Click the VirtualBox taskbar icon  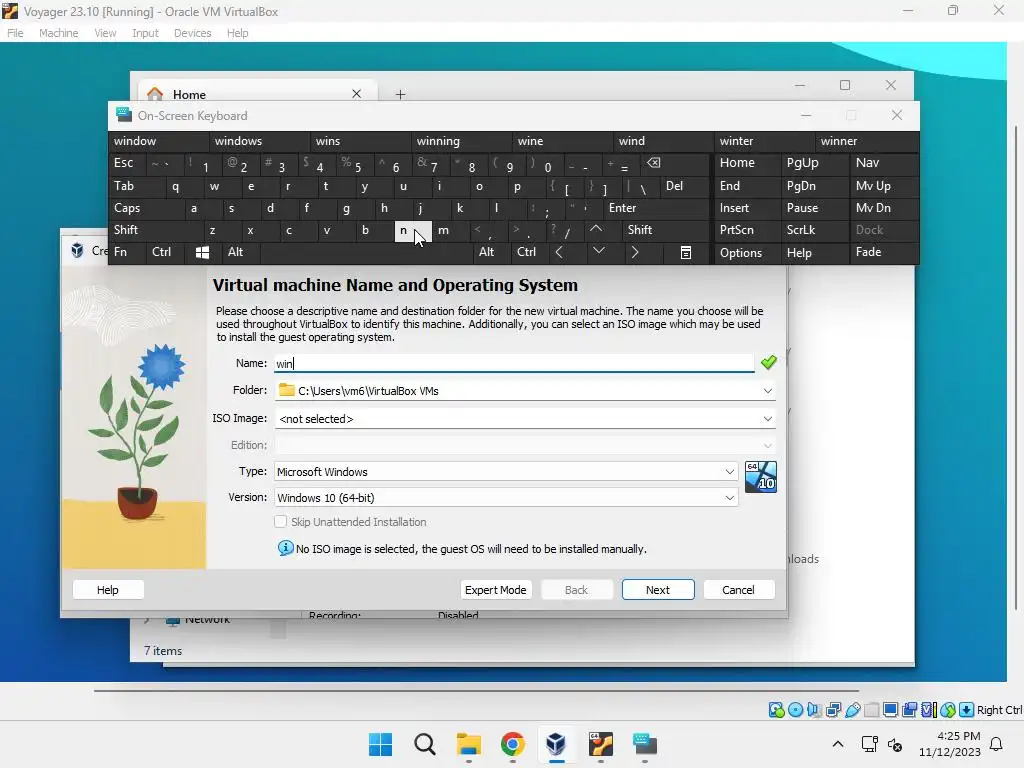point(556,744)
